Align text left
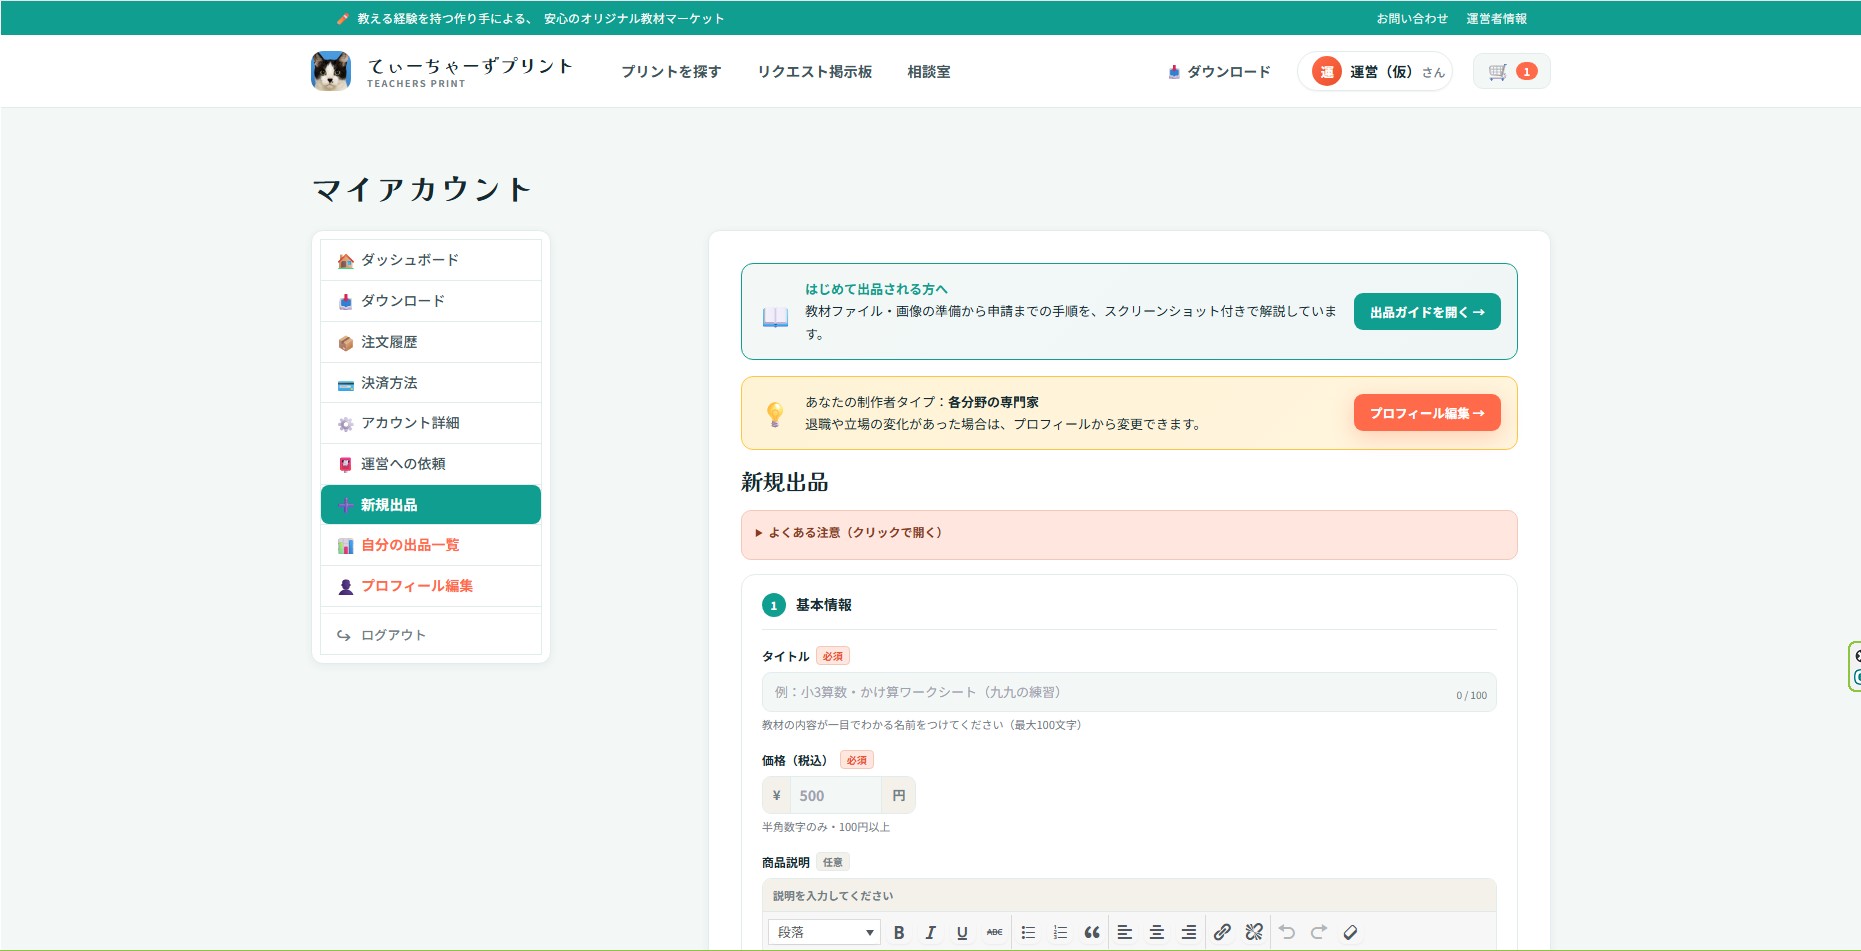 click(1125, 932)
